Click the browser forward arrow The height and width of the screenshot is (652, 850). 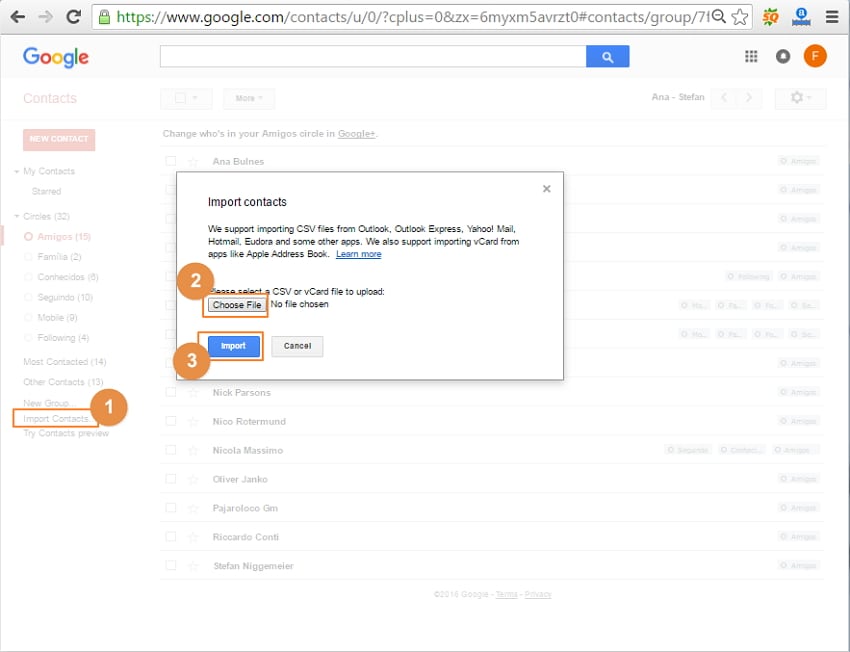click(46, 17)
